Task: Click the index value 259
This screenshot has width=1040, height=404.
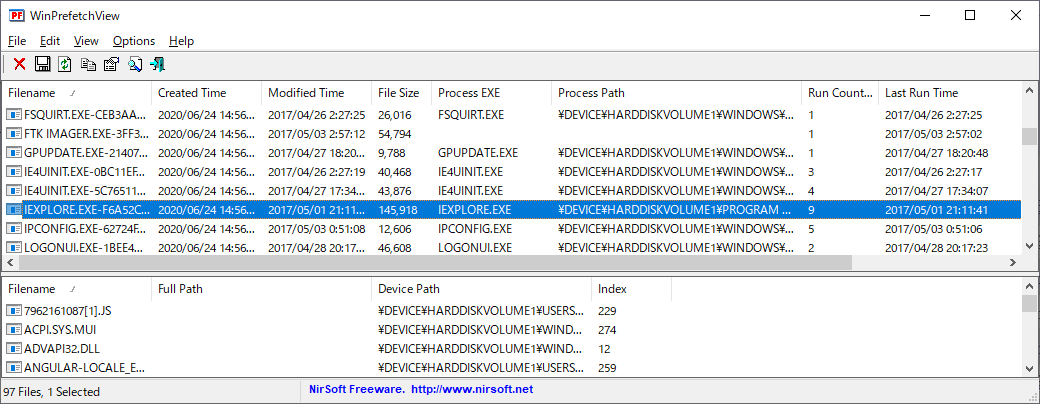Action: [x=607, y=368]
